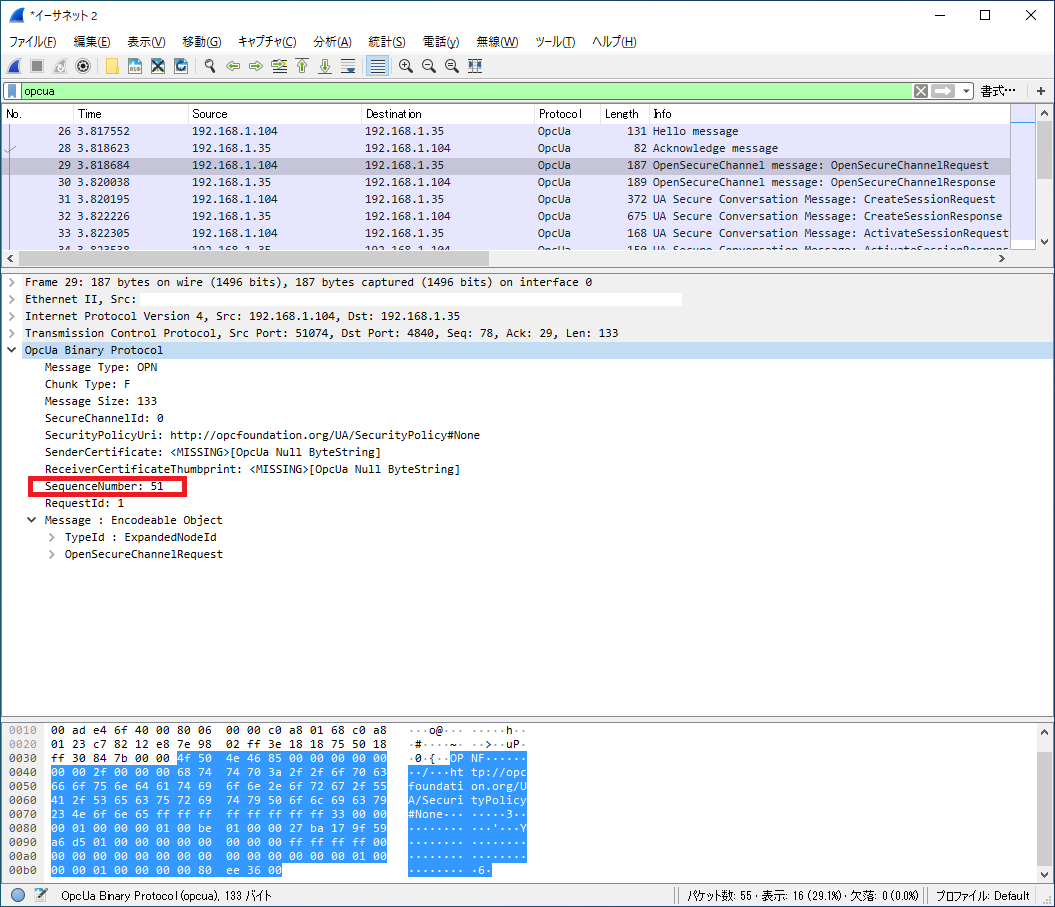Sort packets by Source column header
Screen dimensions: 1055x907
[x=274, y=114]
